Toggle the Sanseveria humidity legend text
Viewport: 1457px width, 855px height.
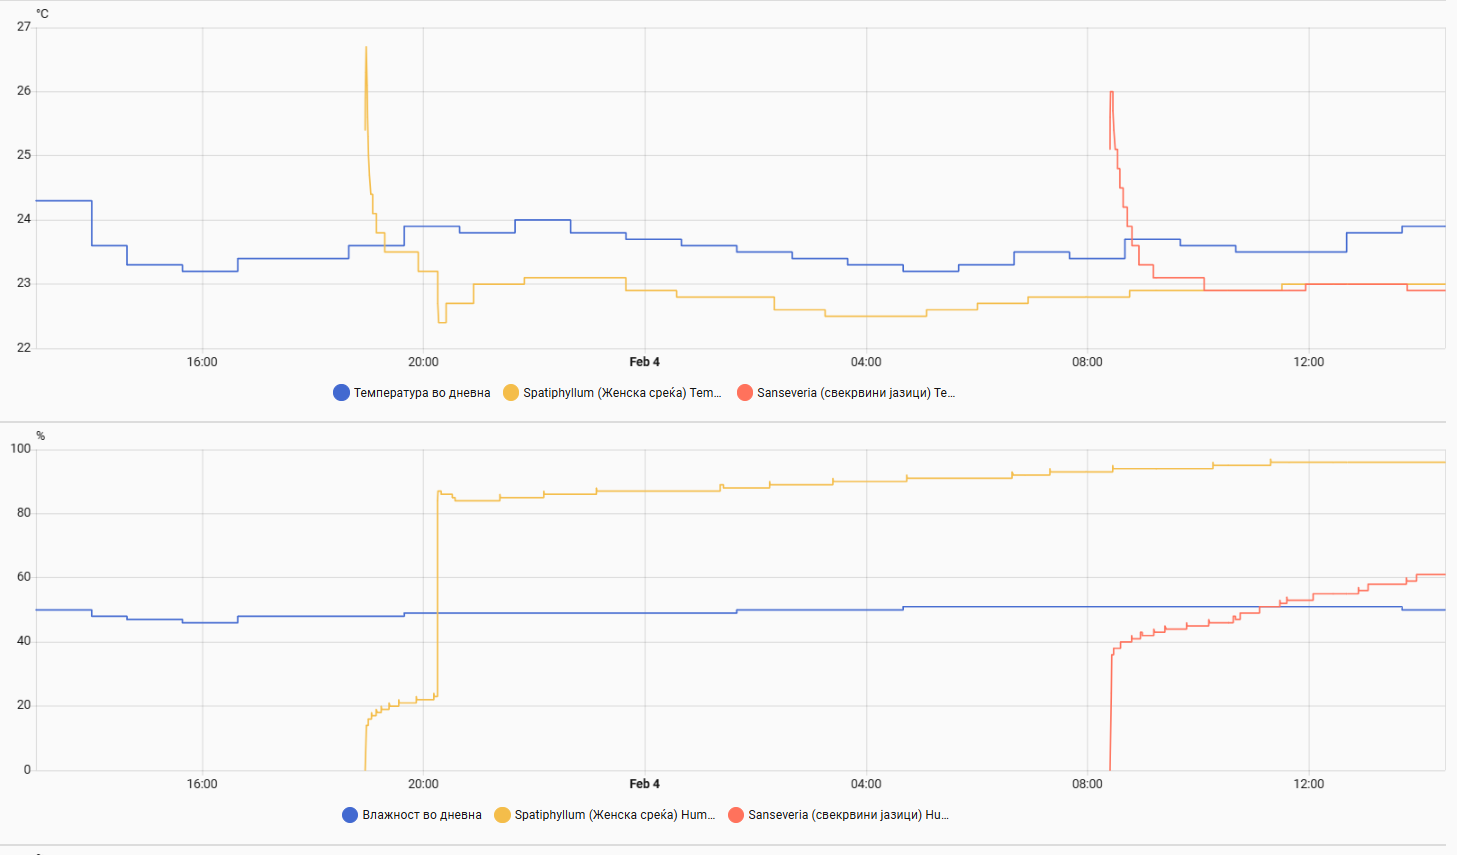(x=848, y=815)
